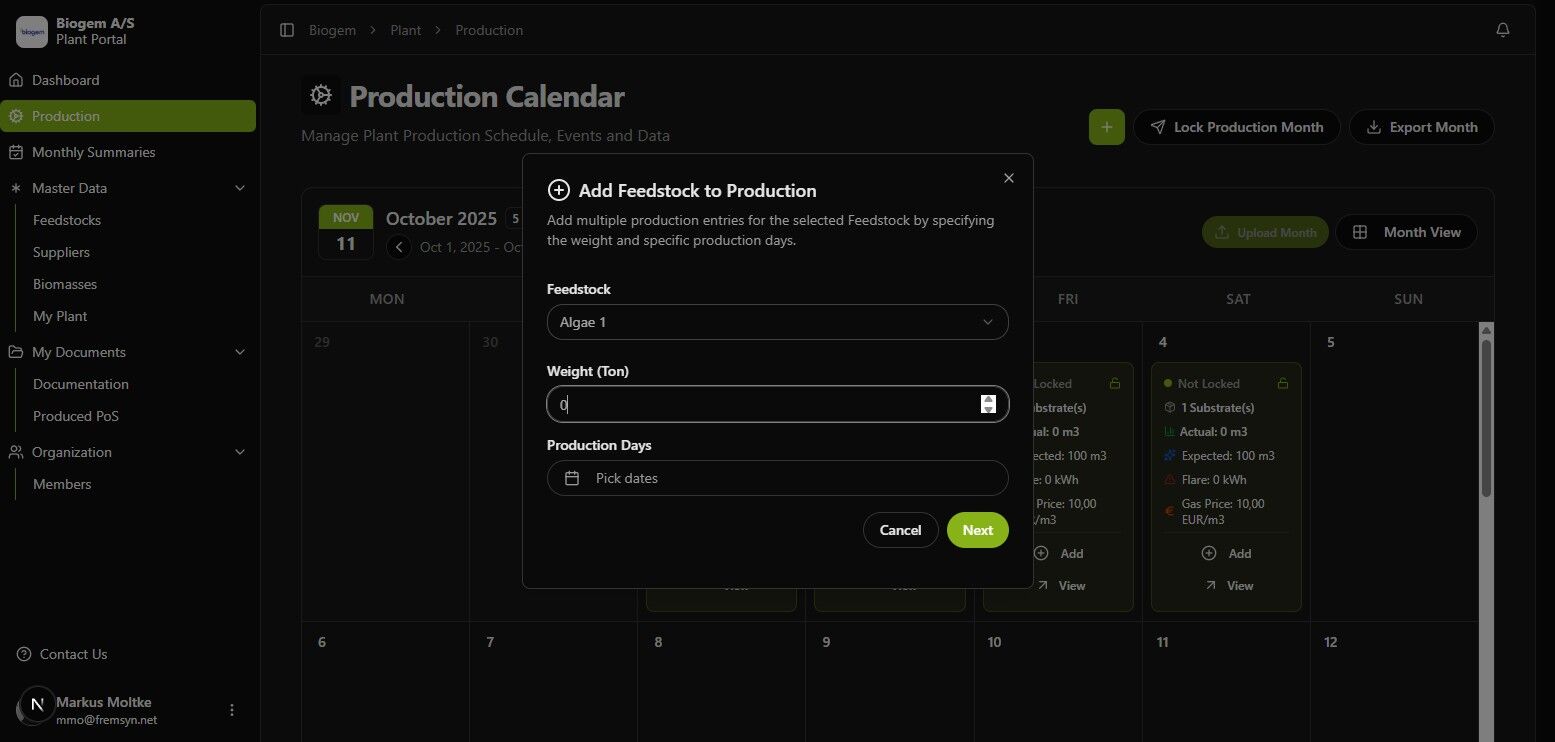Screen dimensions: 1555x742
Task: Click the notification bell icon
Action: pos(1502,30)
